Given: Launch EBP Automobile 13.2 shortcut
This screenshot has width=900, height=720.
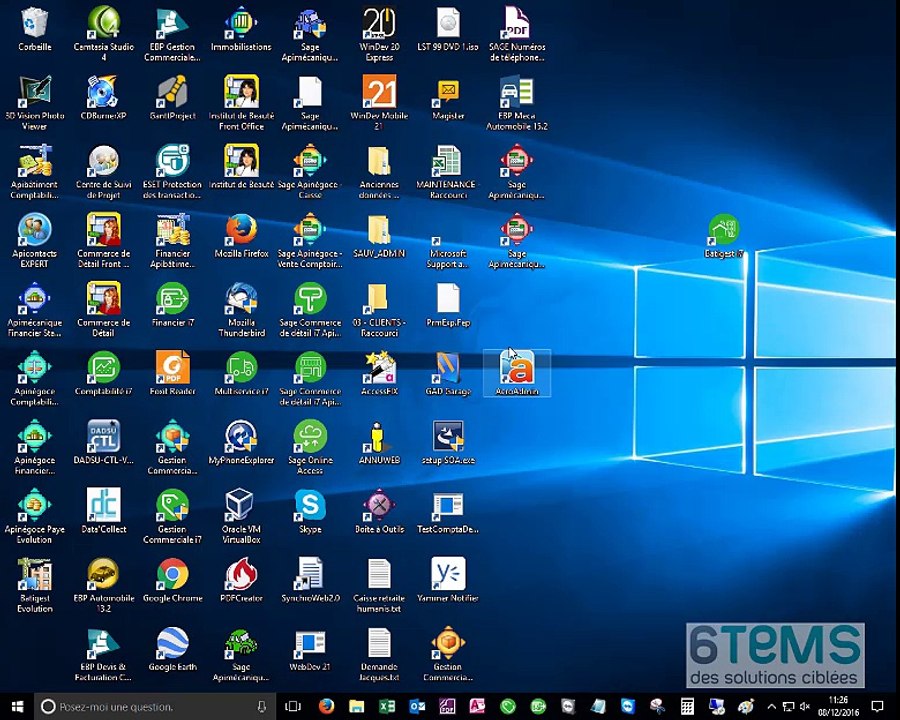Looking at the screenshot, I should tap(103, 584).
